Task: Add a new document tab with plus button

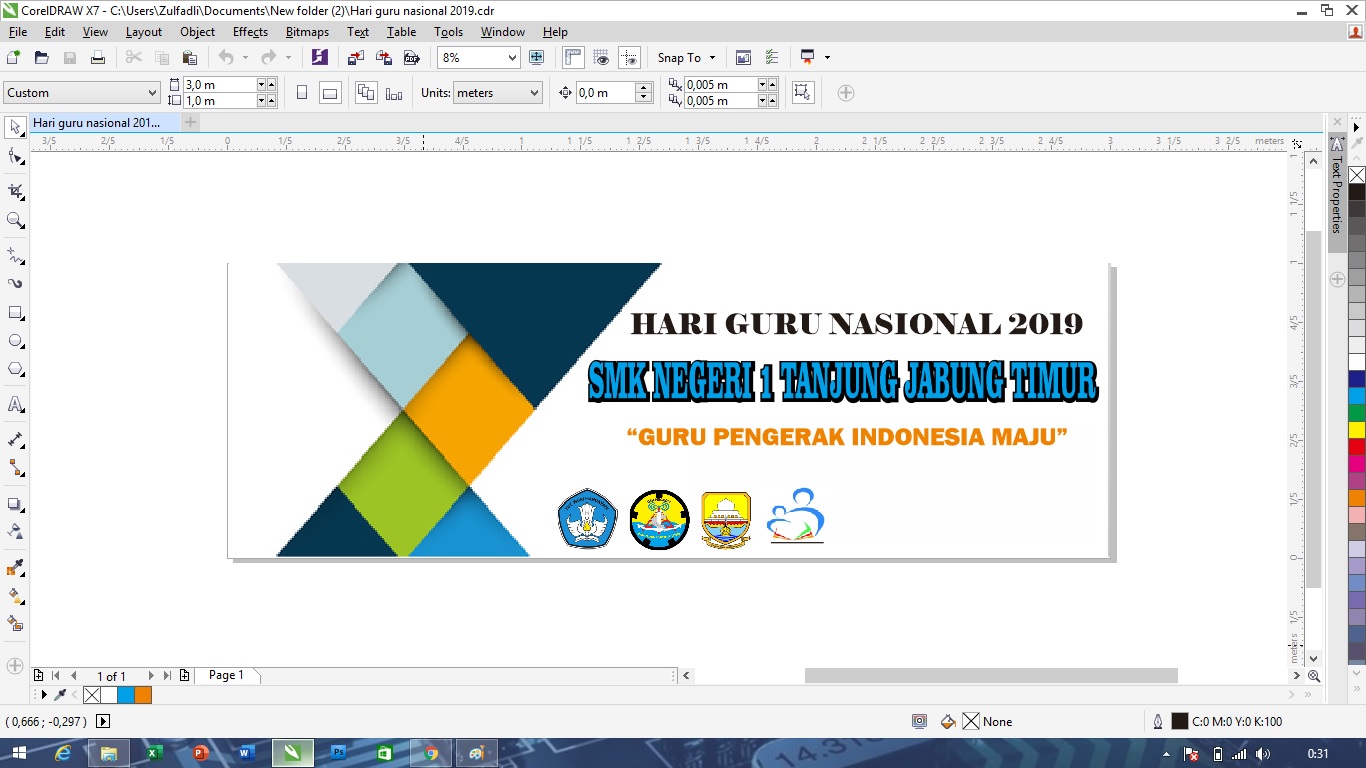Action: [190, 123]
